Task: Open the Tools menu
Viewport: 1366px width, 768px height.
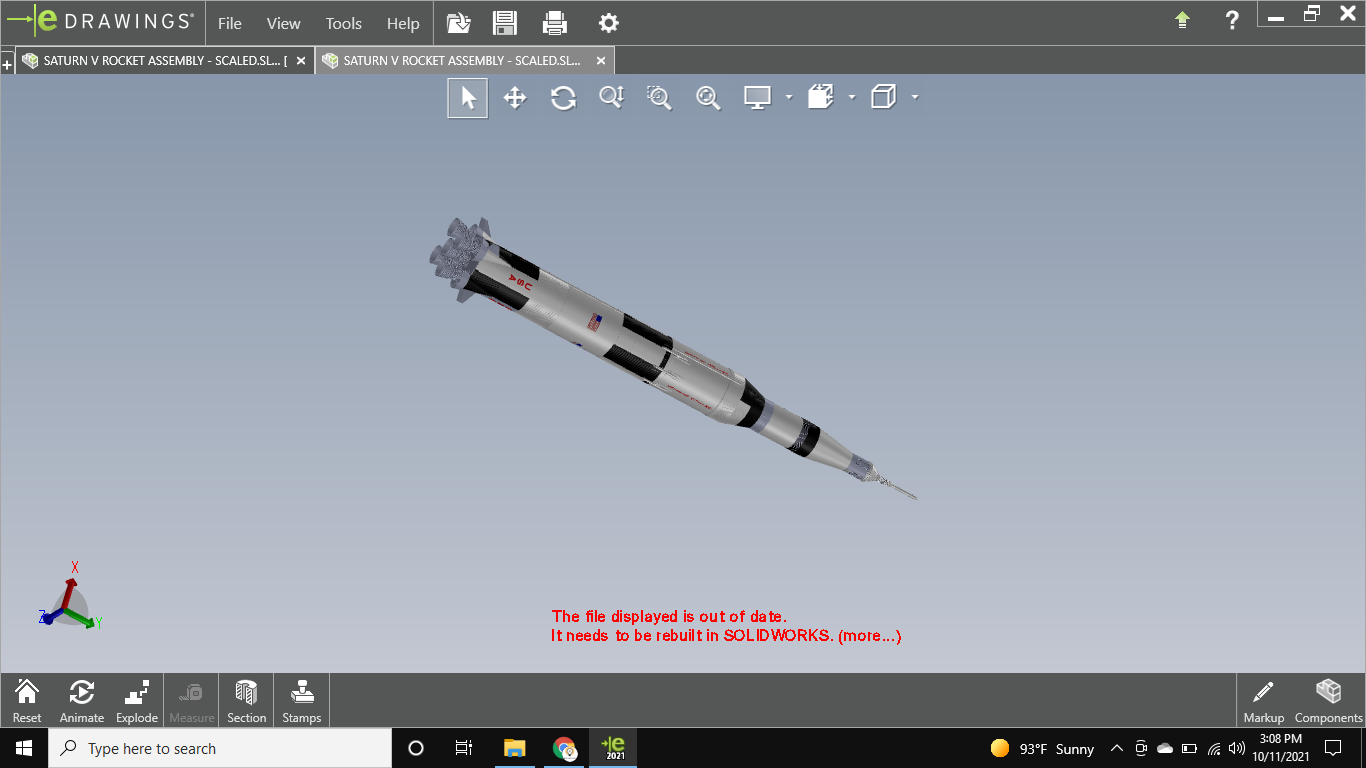Action: (343, 23)
